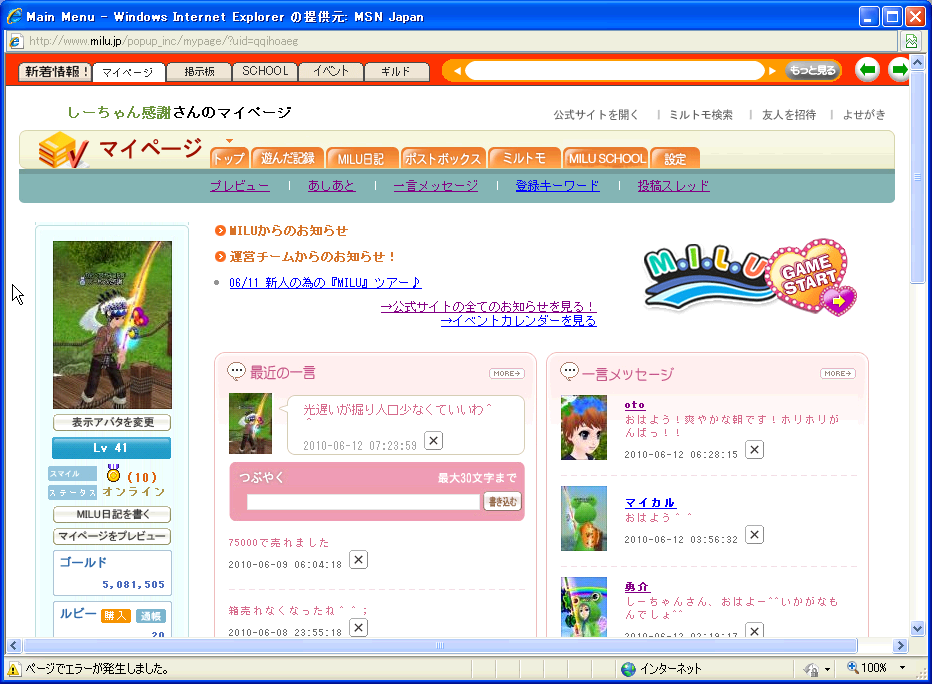
Task: Expand MORE in 最近の一言 panel
Action: coord(506,373)
